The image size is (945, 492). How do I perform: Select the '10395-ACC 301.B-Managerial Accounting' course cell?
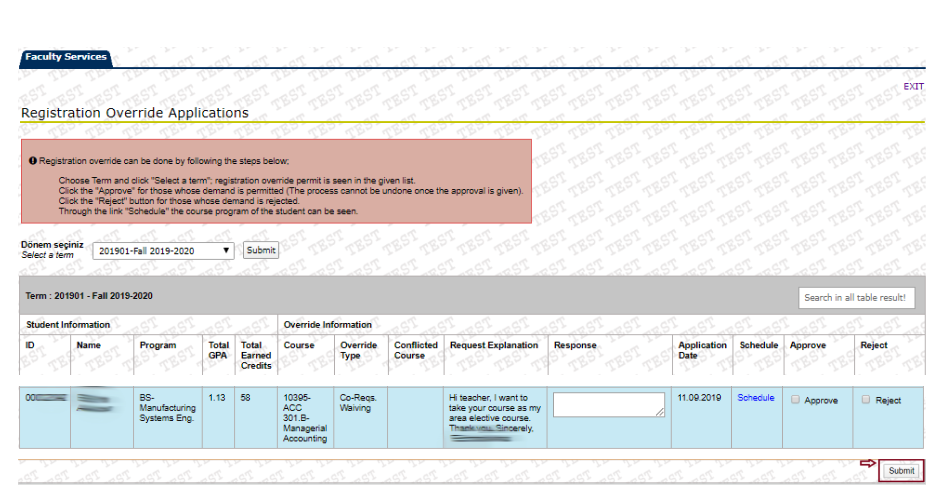(305, 418)
